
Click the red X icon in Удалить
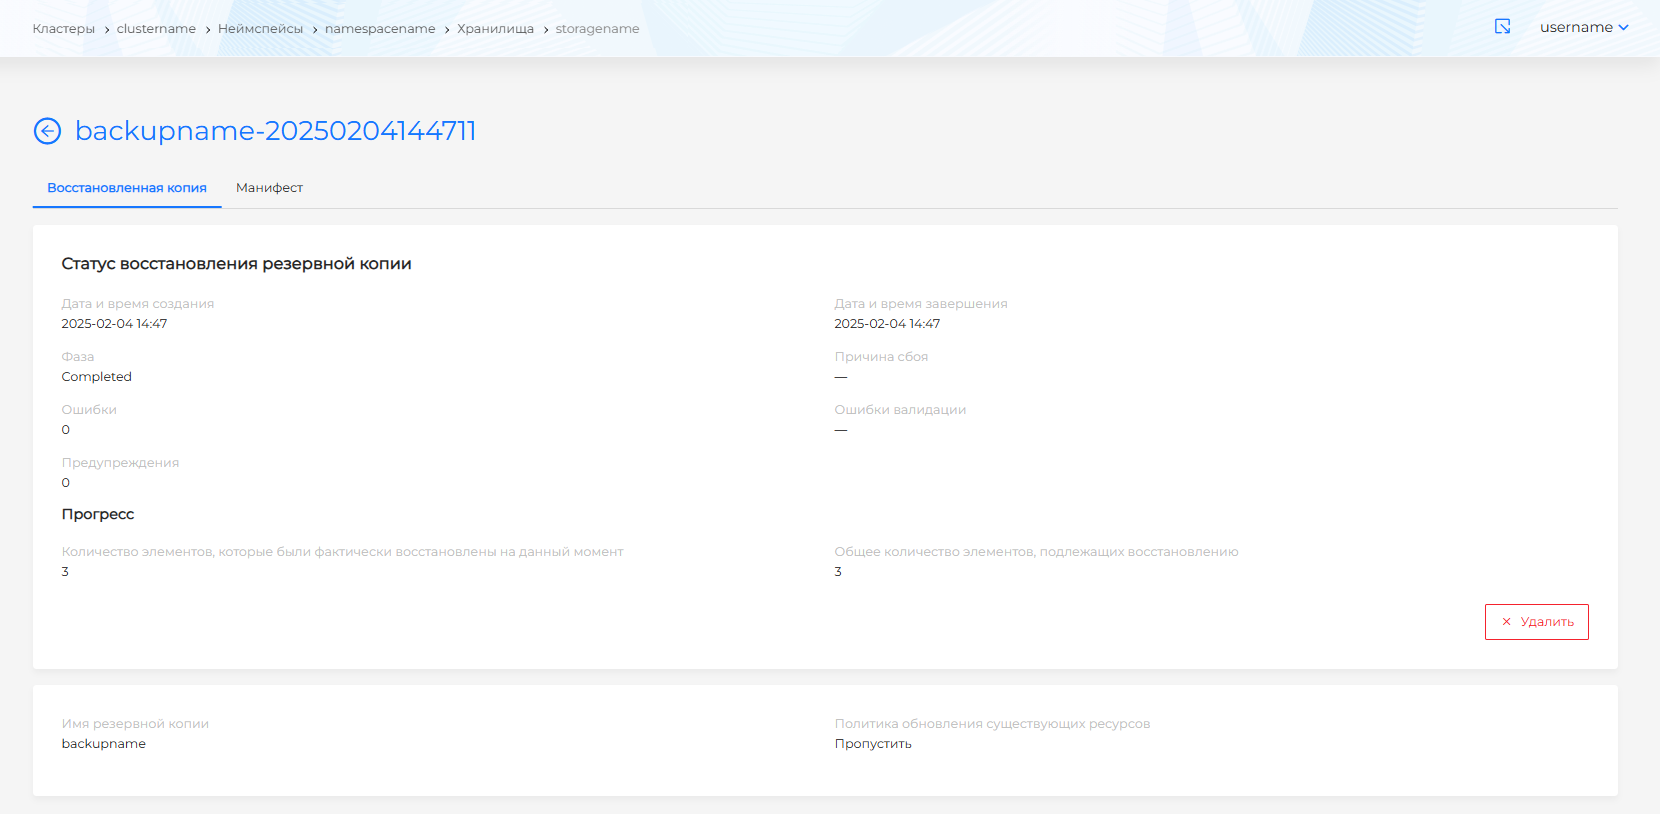[x=1506, y=622]
